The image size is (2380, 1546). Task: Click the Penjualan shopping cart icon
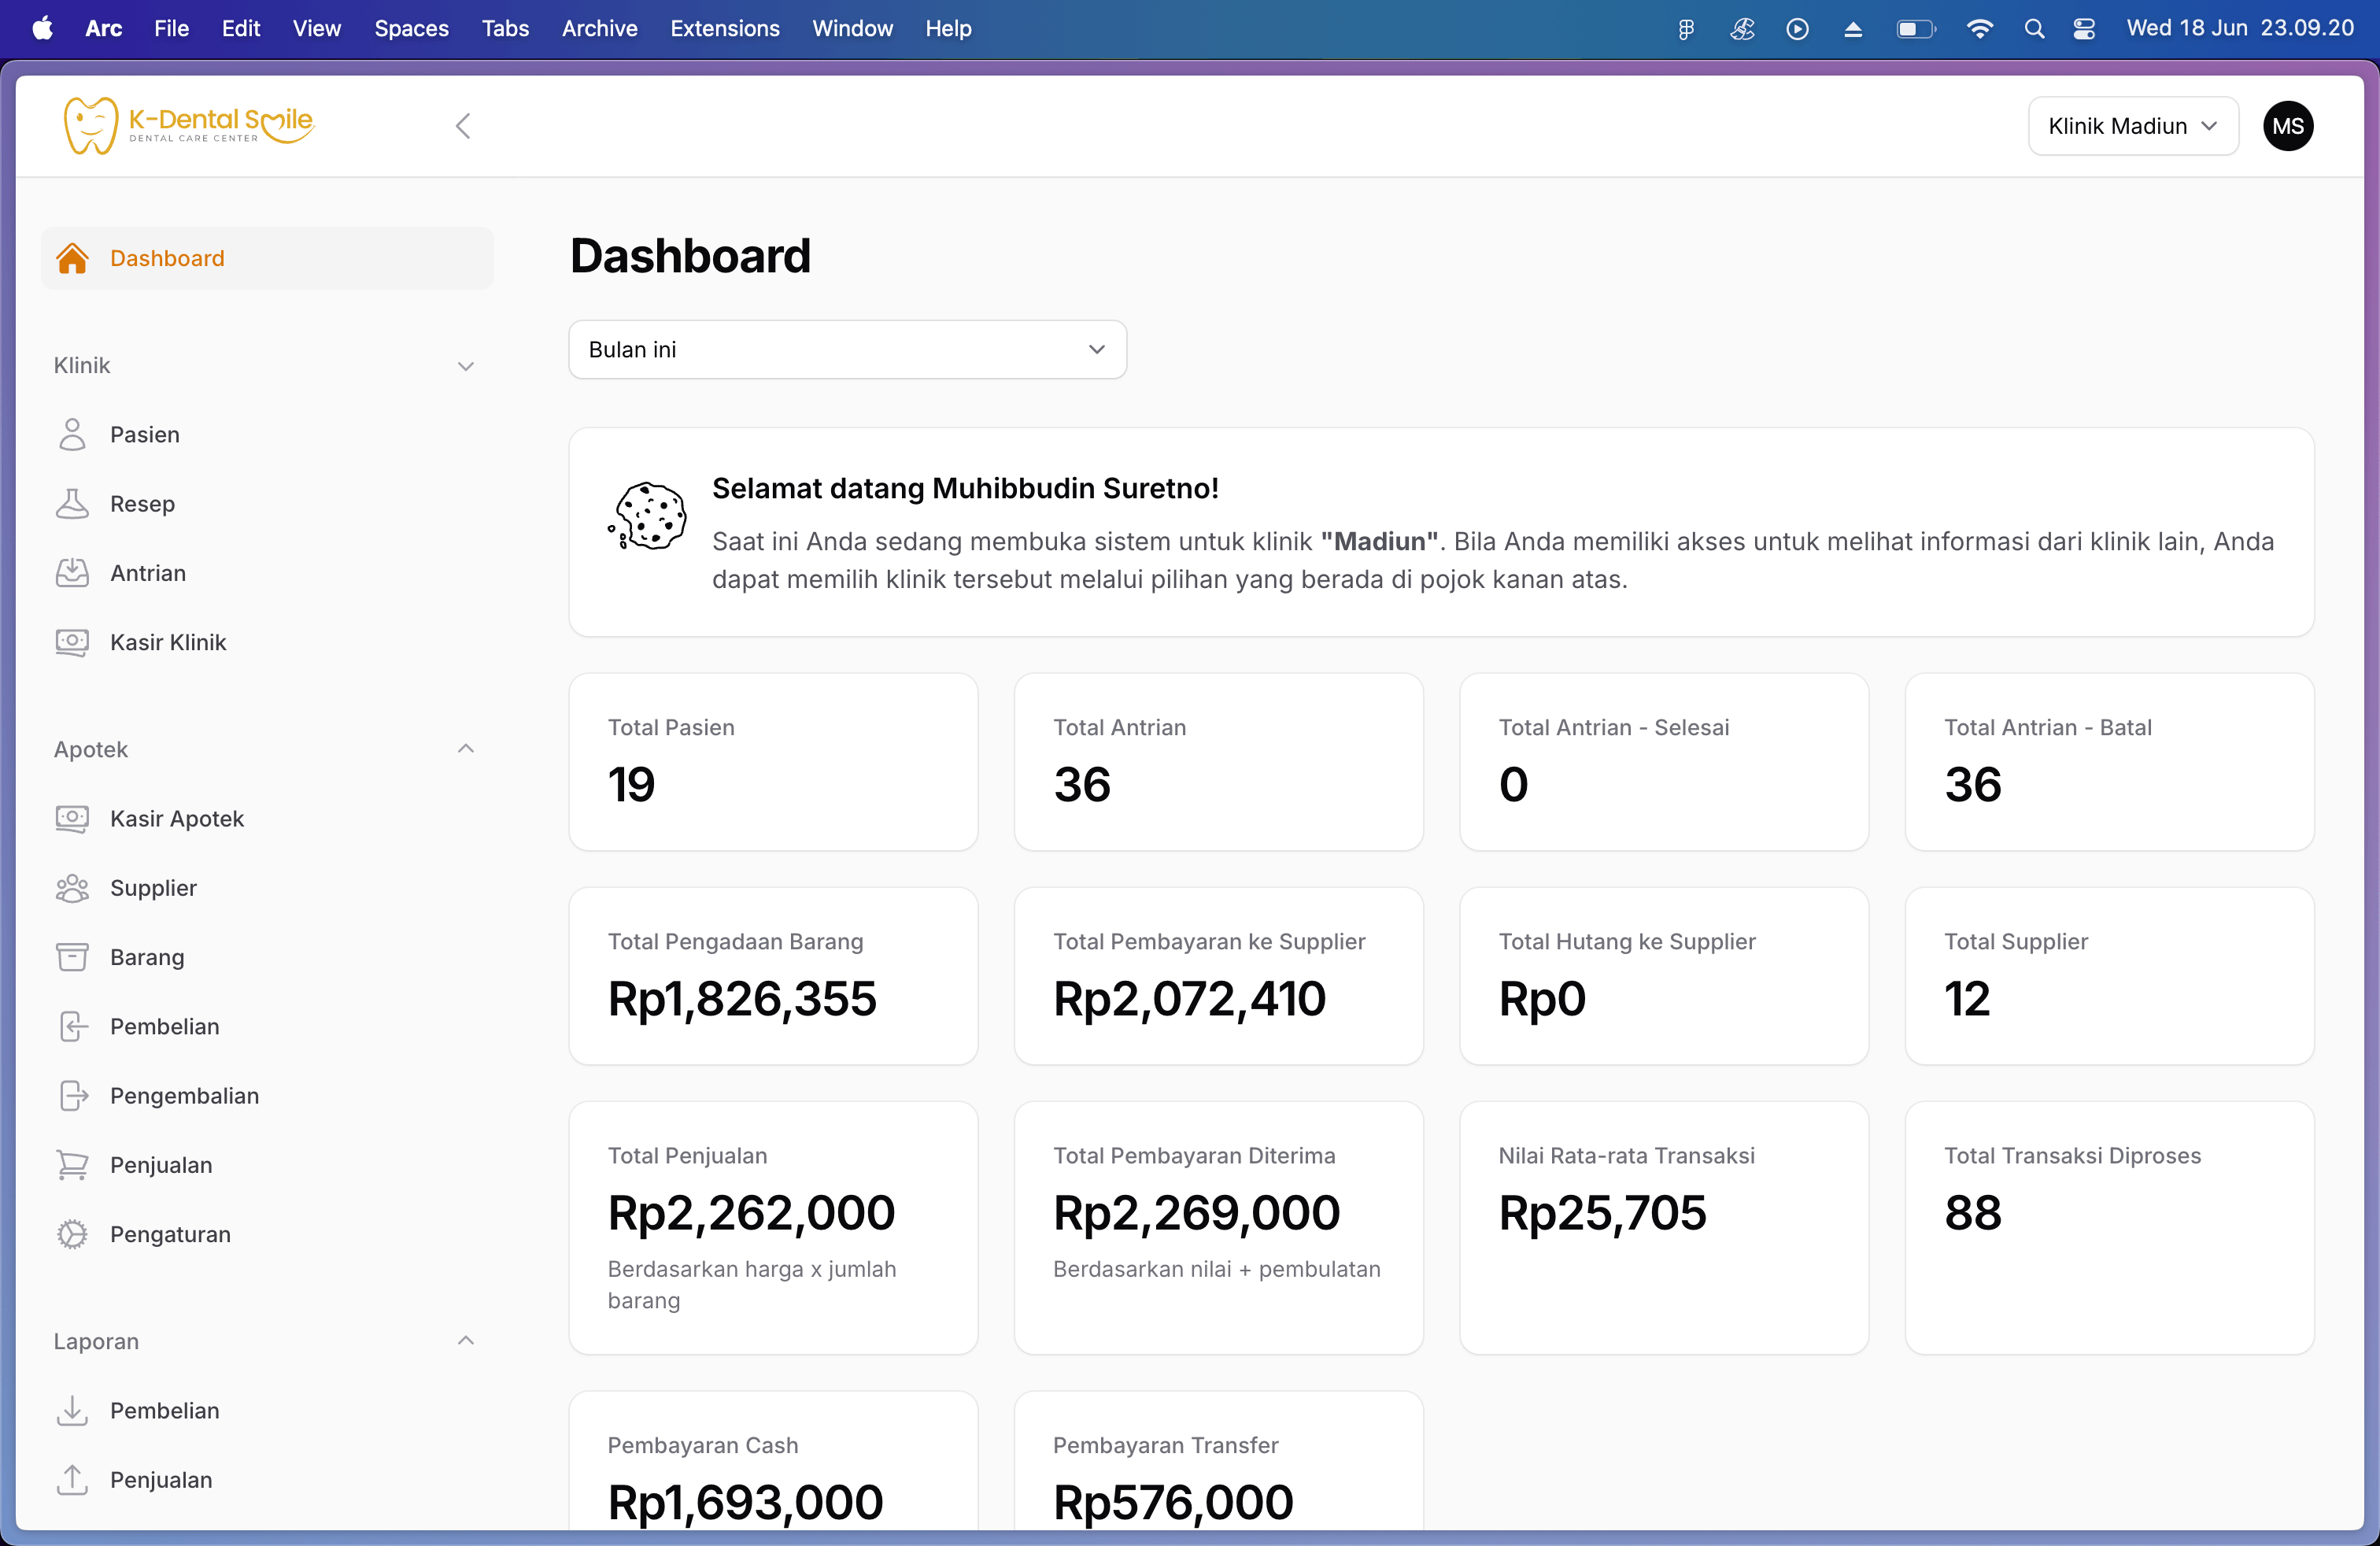tap(72, 1165)
